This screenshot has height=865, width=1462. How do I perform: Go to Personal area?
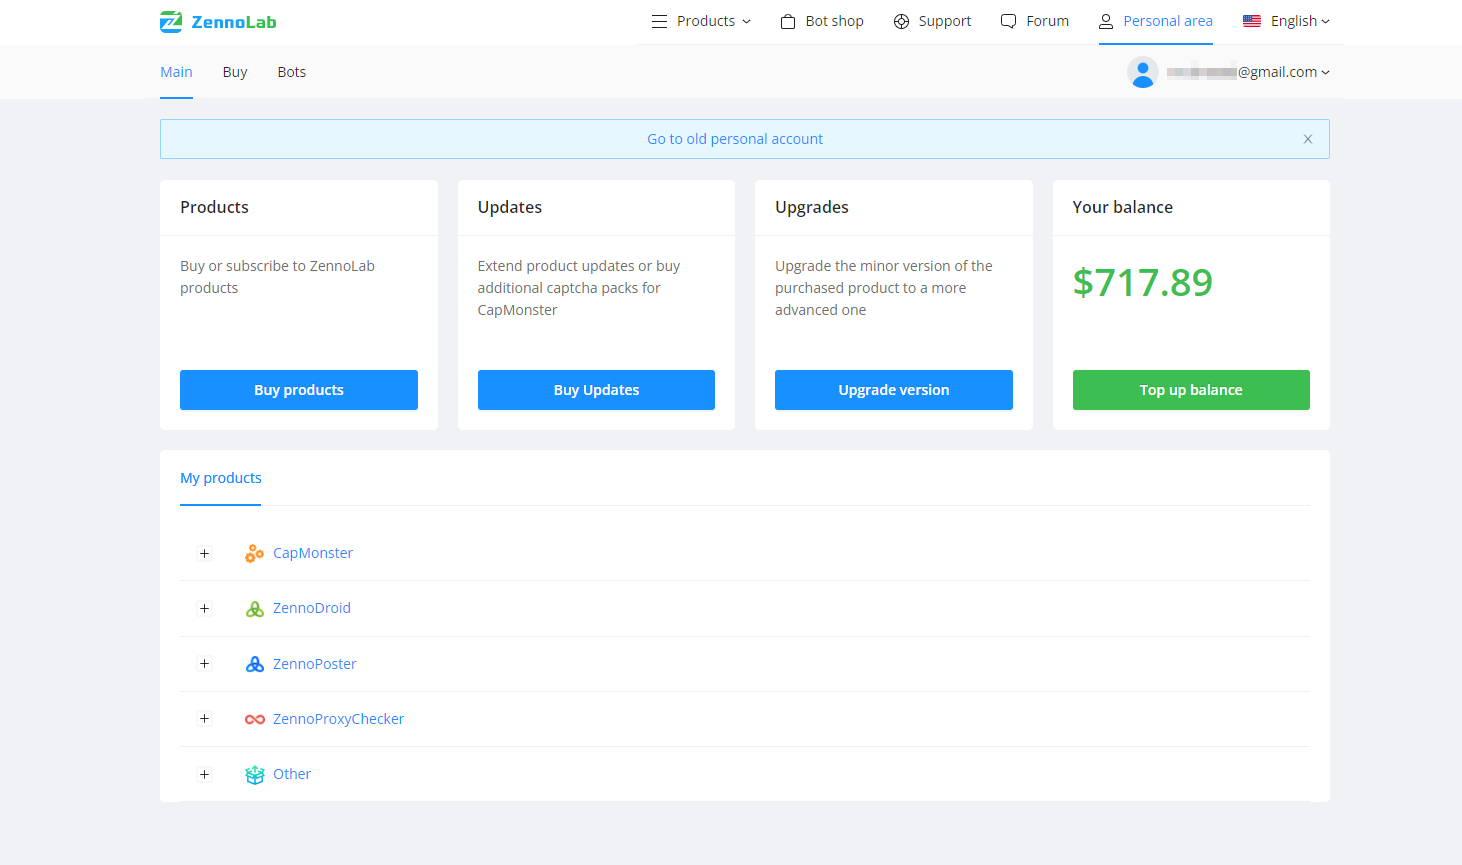pyautogui.click(x=1167, y=21)
